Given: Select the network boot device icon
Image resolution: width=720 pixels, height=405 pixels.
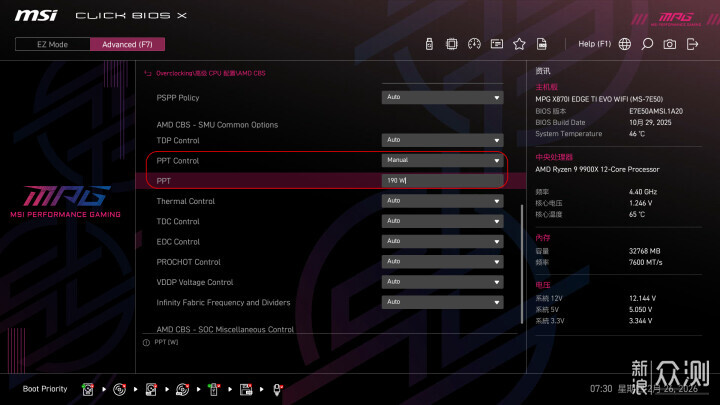Looking at the screenshot, I should point(277,389).
